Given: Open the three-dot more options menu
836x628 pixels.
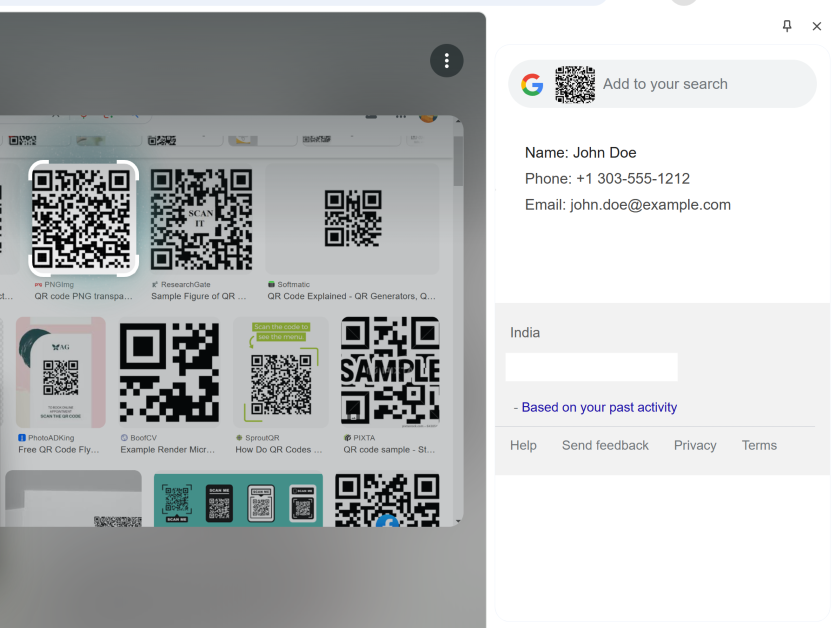Looking at the screenshot, I should point(446,61).
